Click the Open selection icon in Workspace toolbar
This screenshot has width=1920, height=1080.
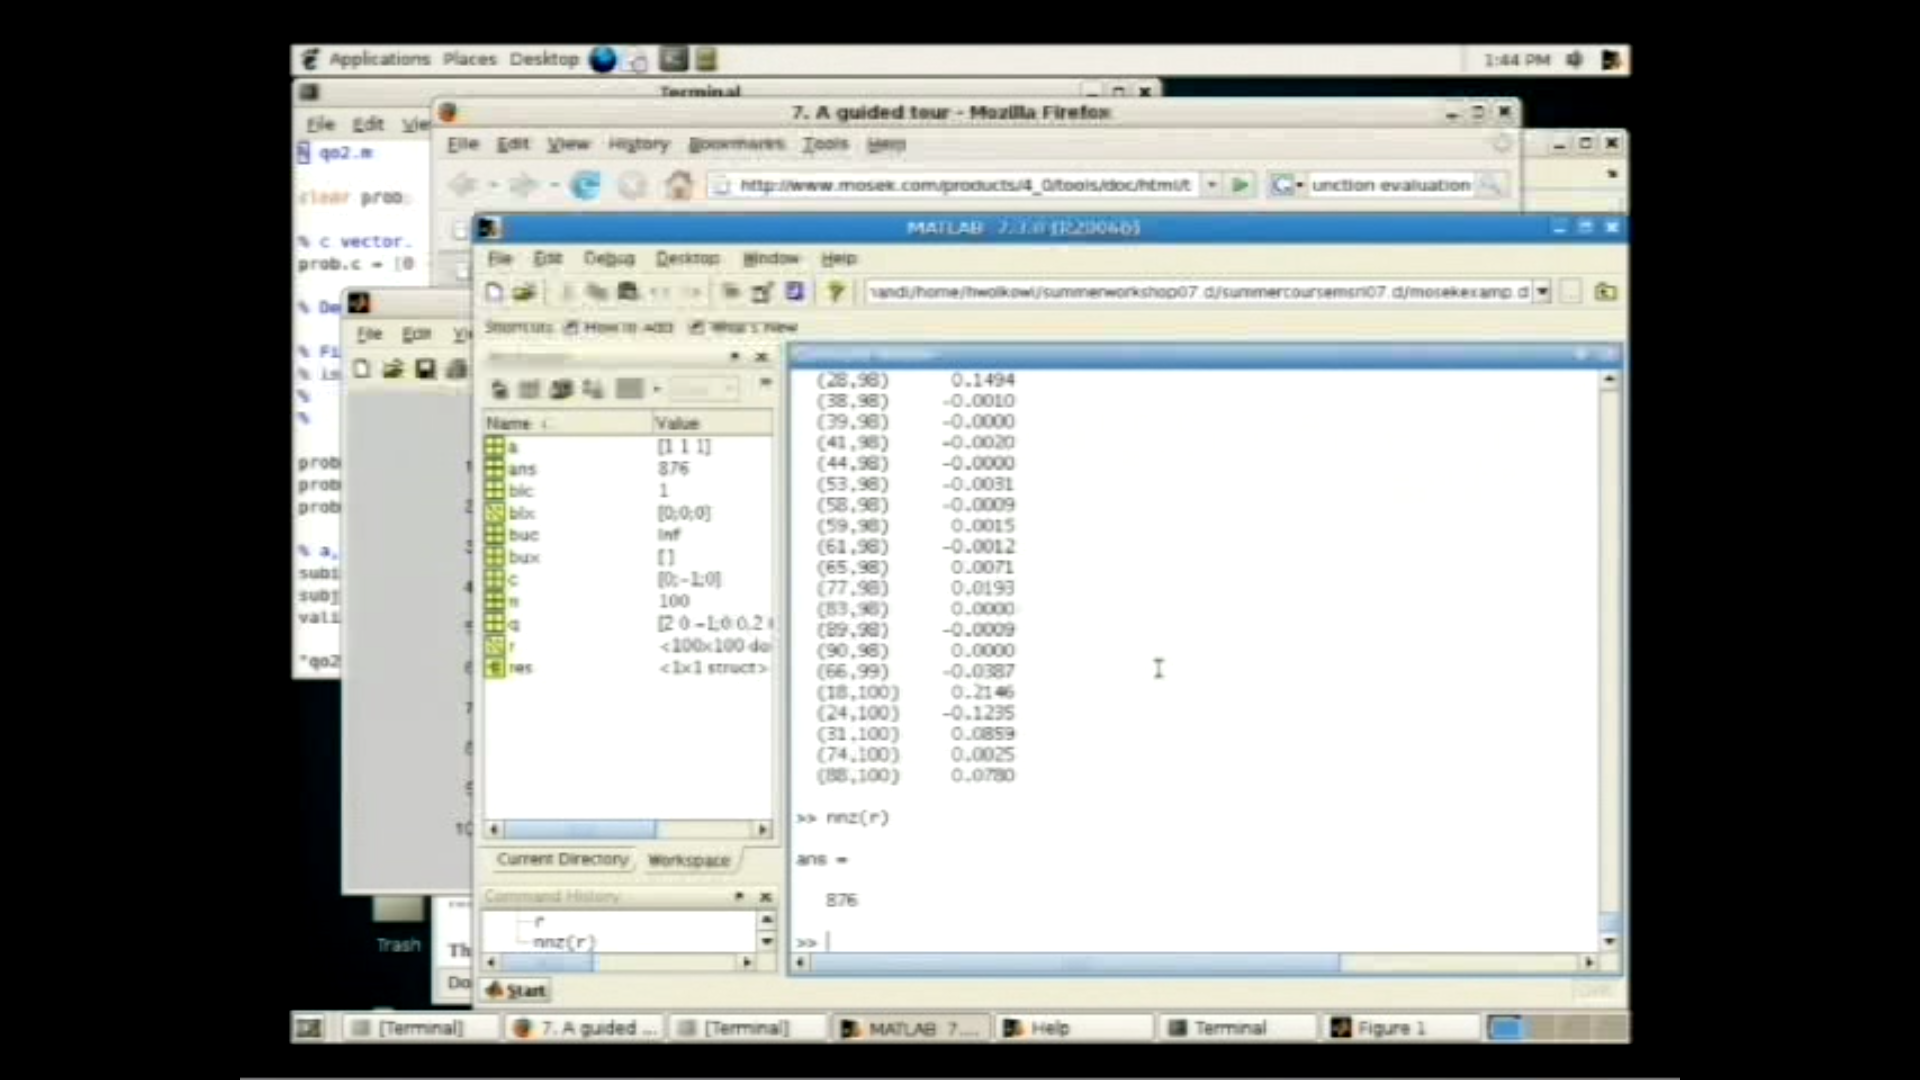529,389
